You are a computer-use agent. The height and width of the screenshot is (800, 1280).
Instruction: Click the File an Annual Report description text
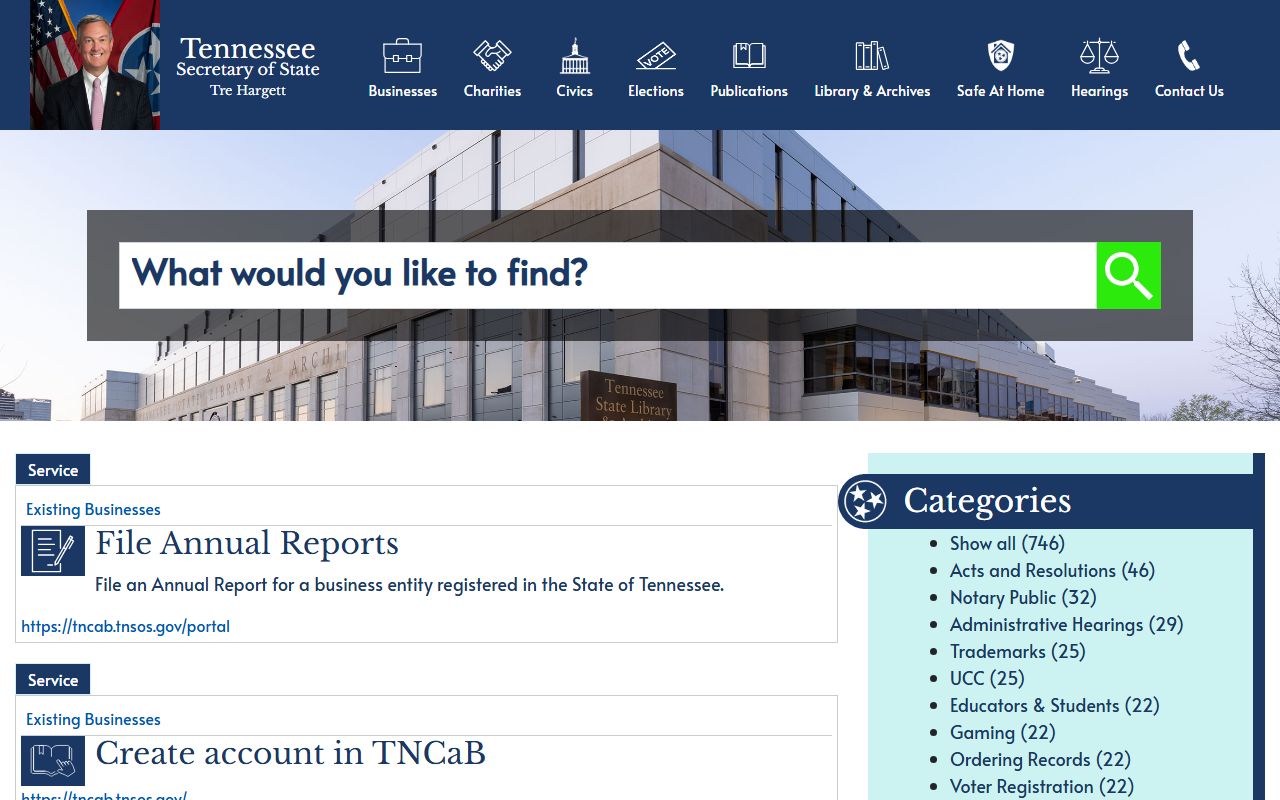point(409,584)
